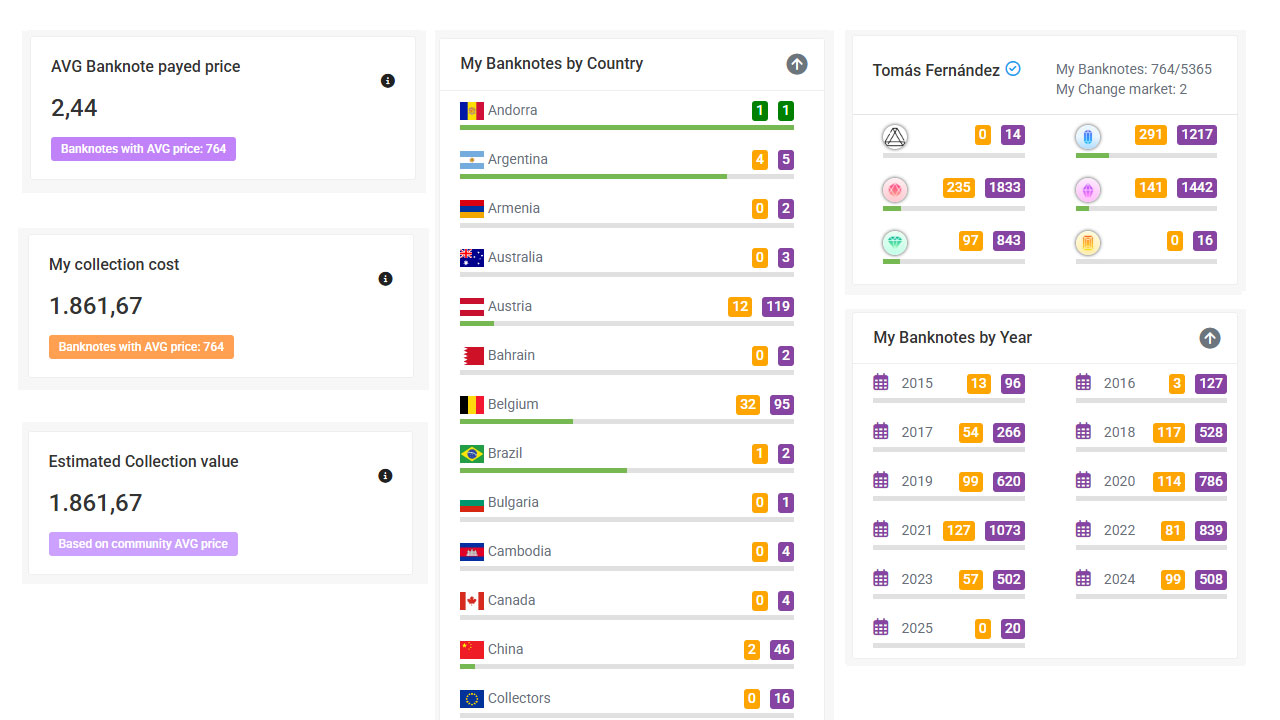Click the Brazil progress bar
The width and height of the screenshot is (1280, 720).
626,470
